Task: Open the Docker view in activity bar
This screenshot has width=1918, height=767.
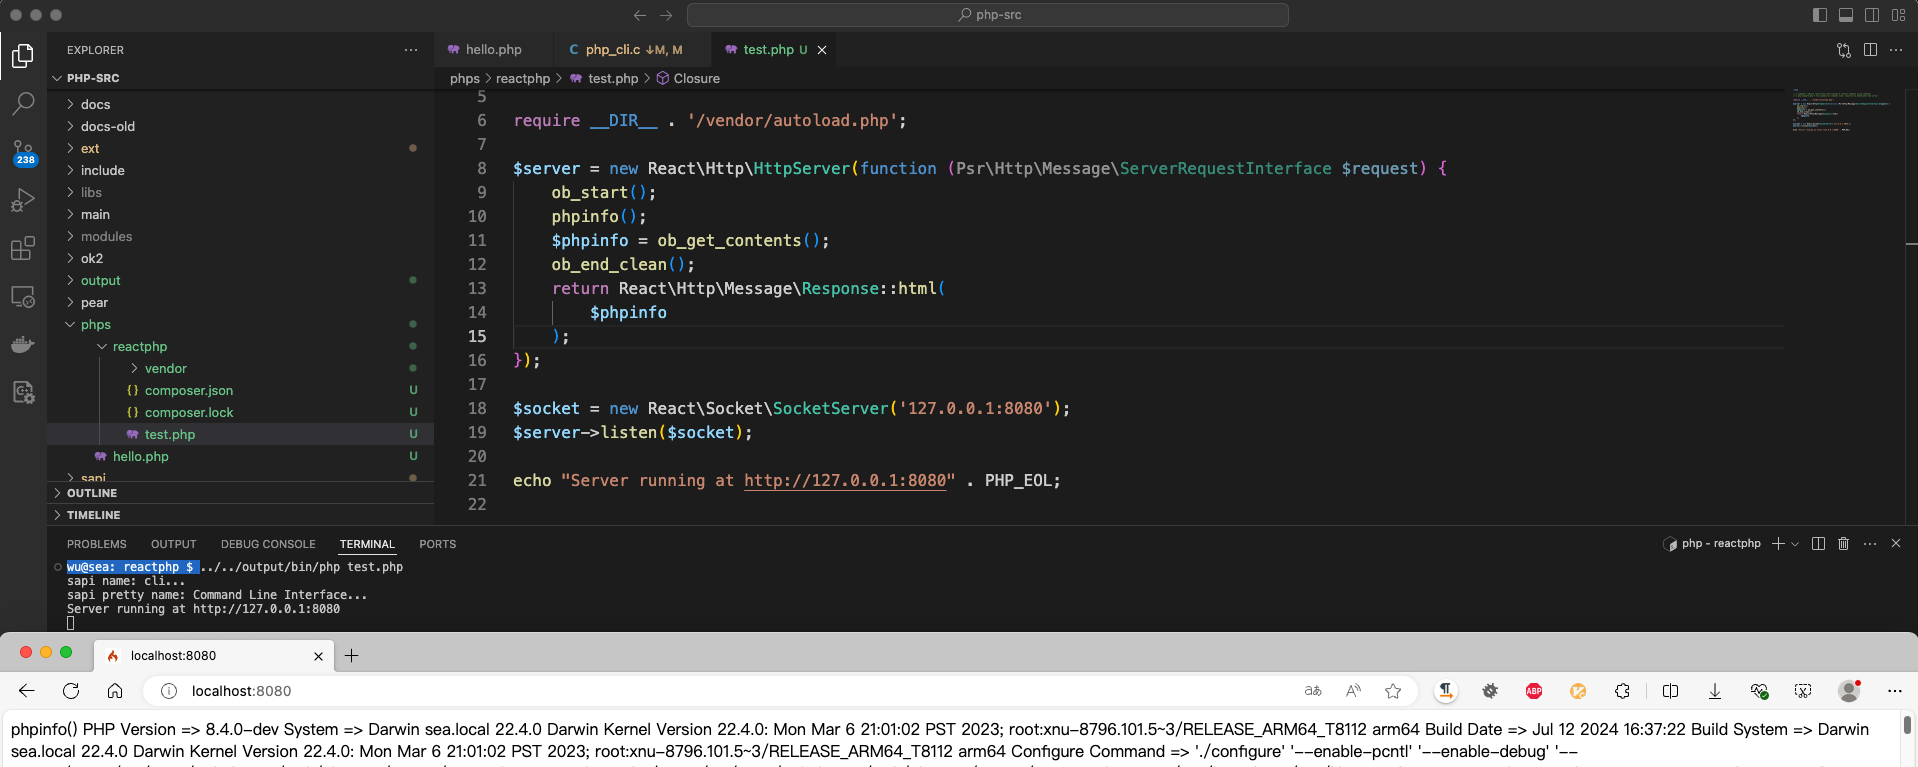Action: [x=23, y=345]
